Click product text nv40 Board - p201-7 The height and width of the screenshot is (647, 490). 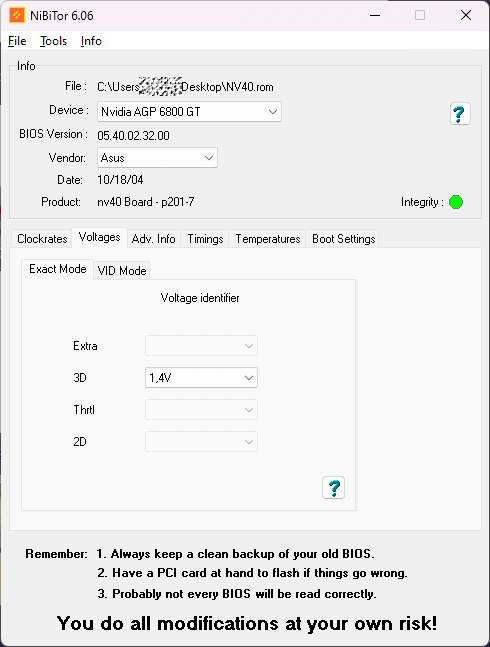pyautogui.click(x=146, y=202)
